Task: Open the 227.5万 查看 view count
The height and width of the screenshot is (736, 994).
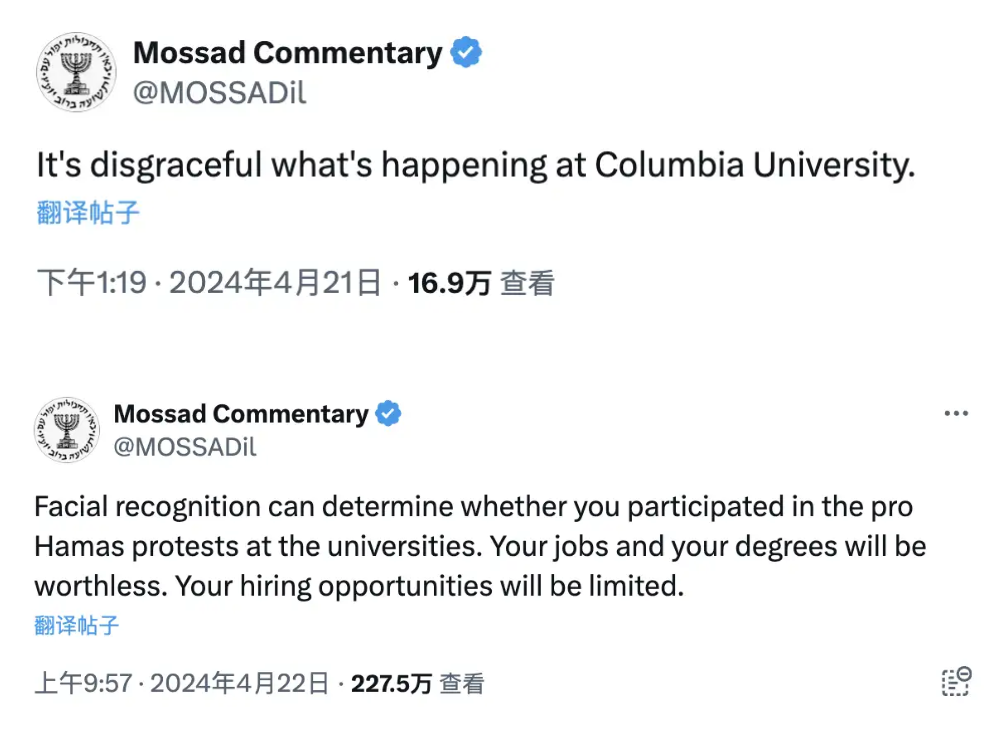Action: click(x=418, y=684)
